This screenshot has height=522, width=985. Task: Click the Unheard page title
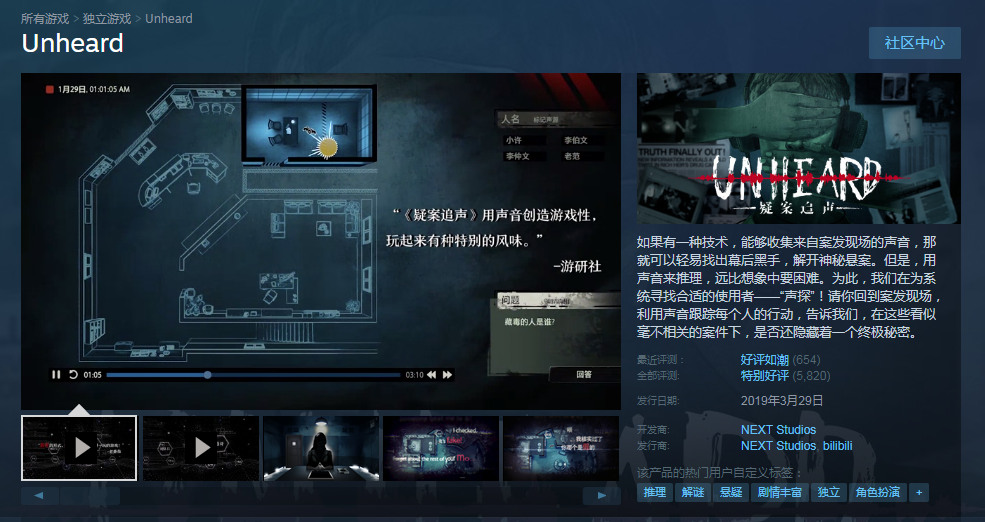pyautogui.click(x=72, y=43)
